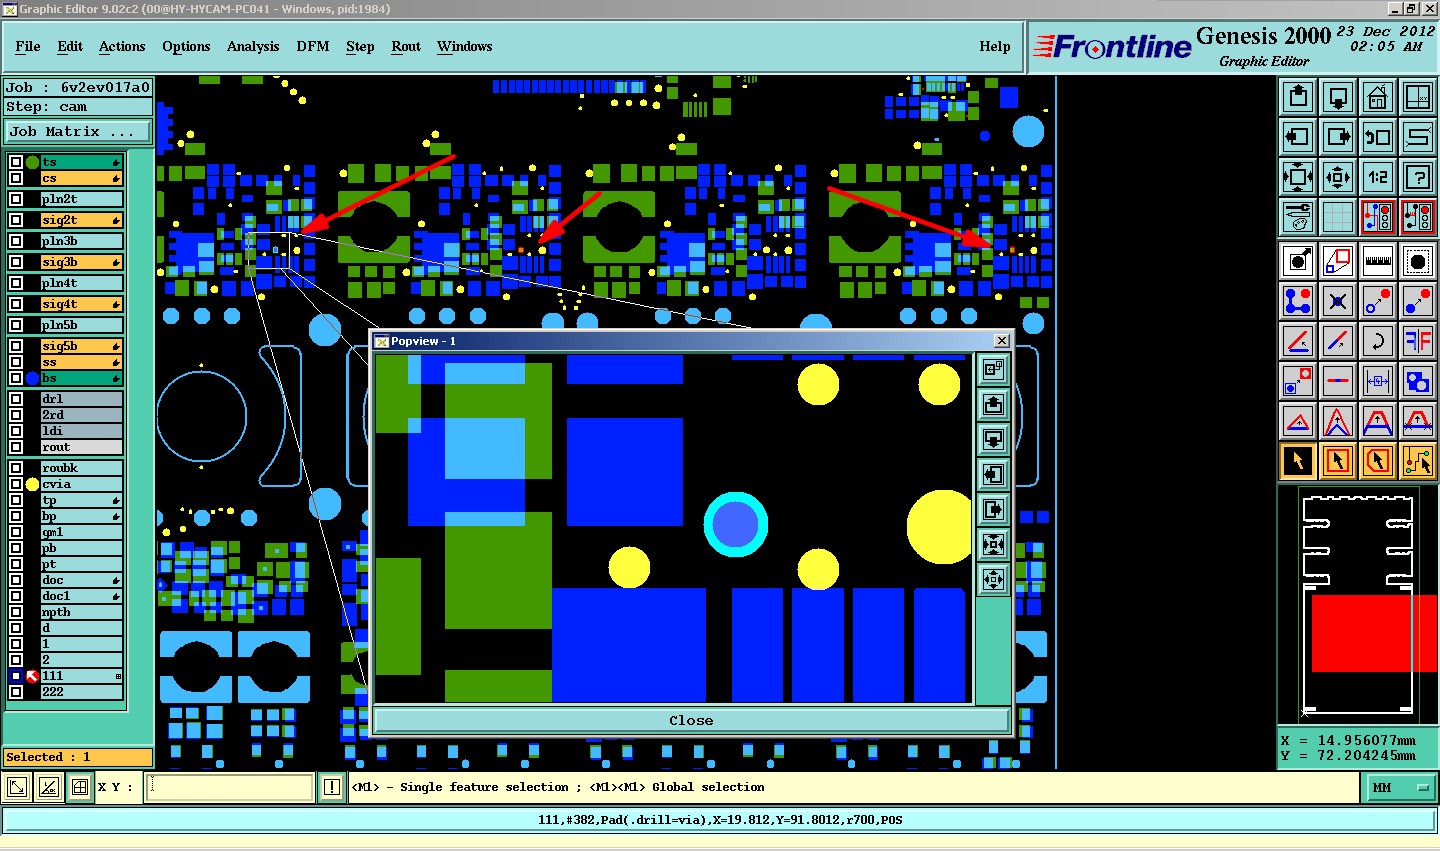Click the delete point X icon
The width and height of the screenshot is (1440, 851).
(x=1338, y=301)
